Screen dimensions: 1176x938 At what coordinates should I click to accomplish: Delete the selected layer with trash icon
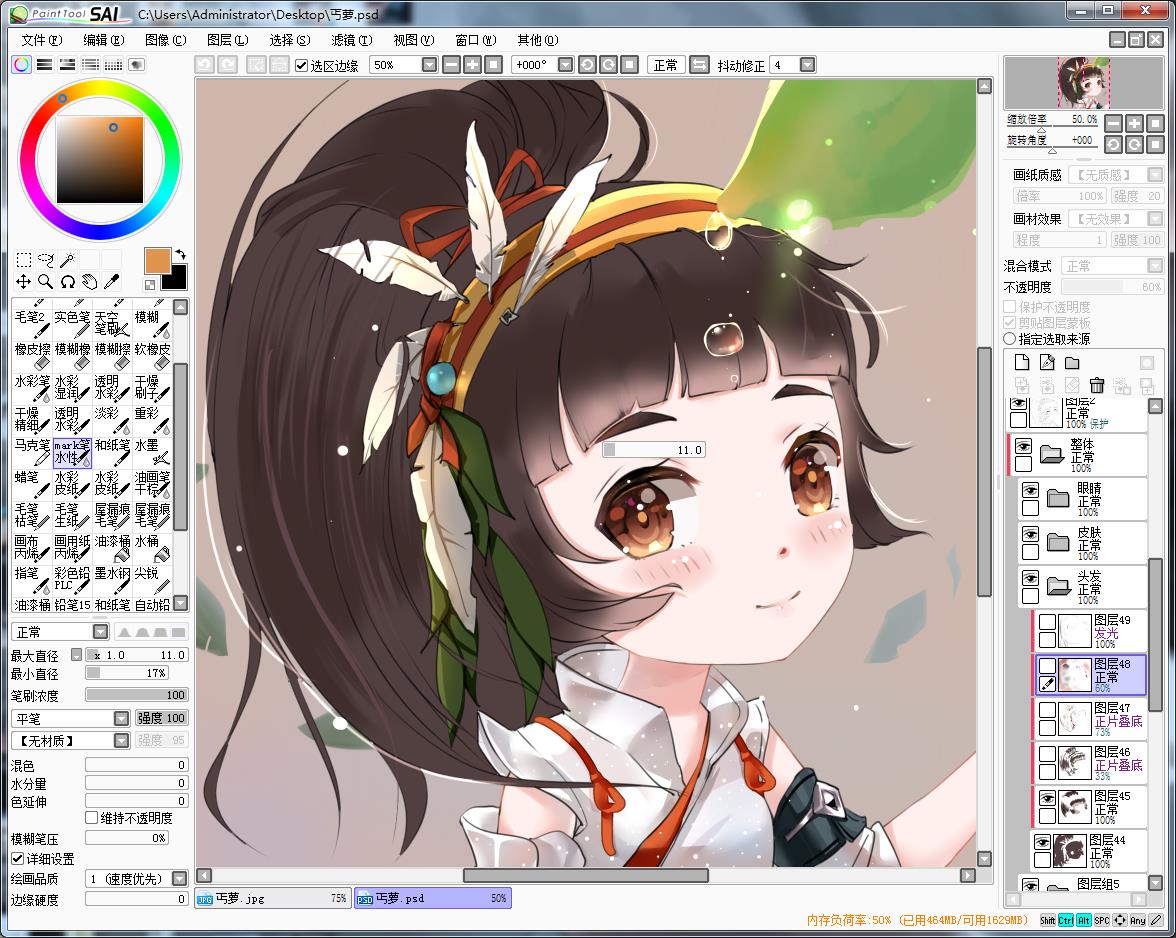(x=1096, y=385)
